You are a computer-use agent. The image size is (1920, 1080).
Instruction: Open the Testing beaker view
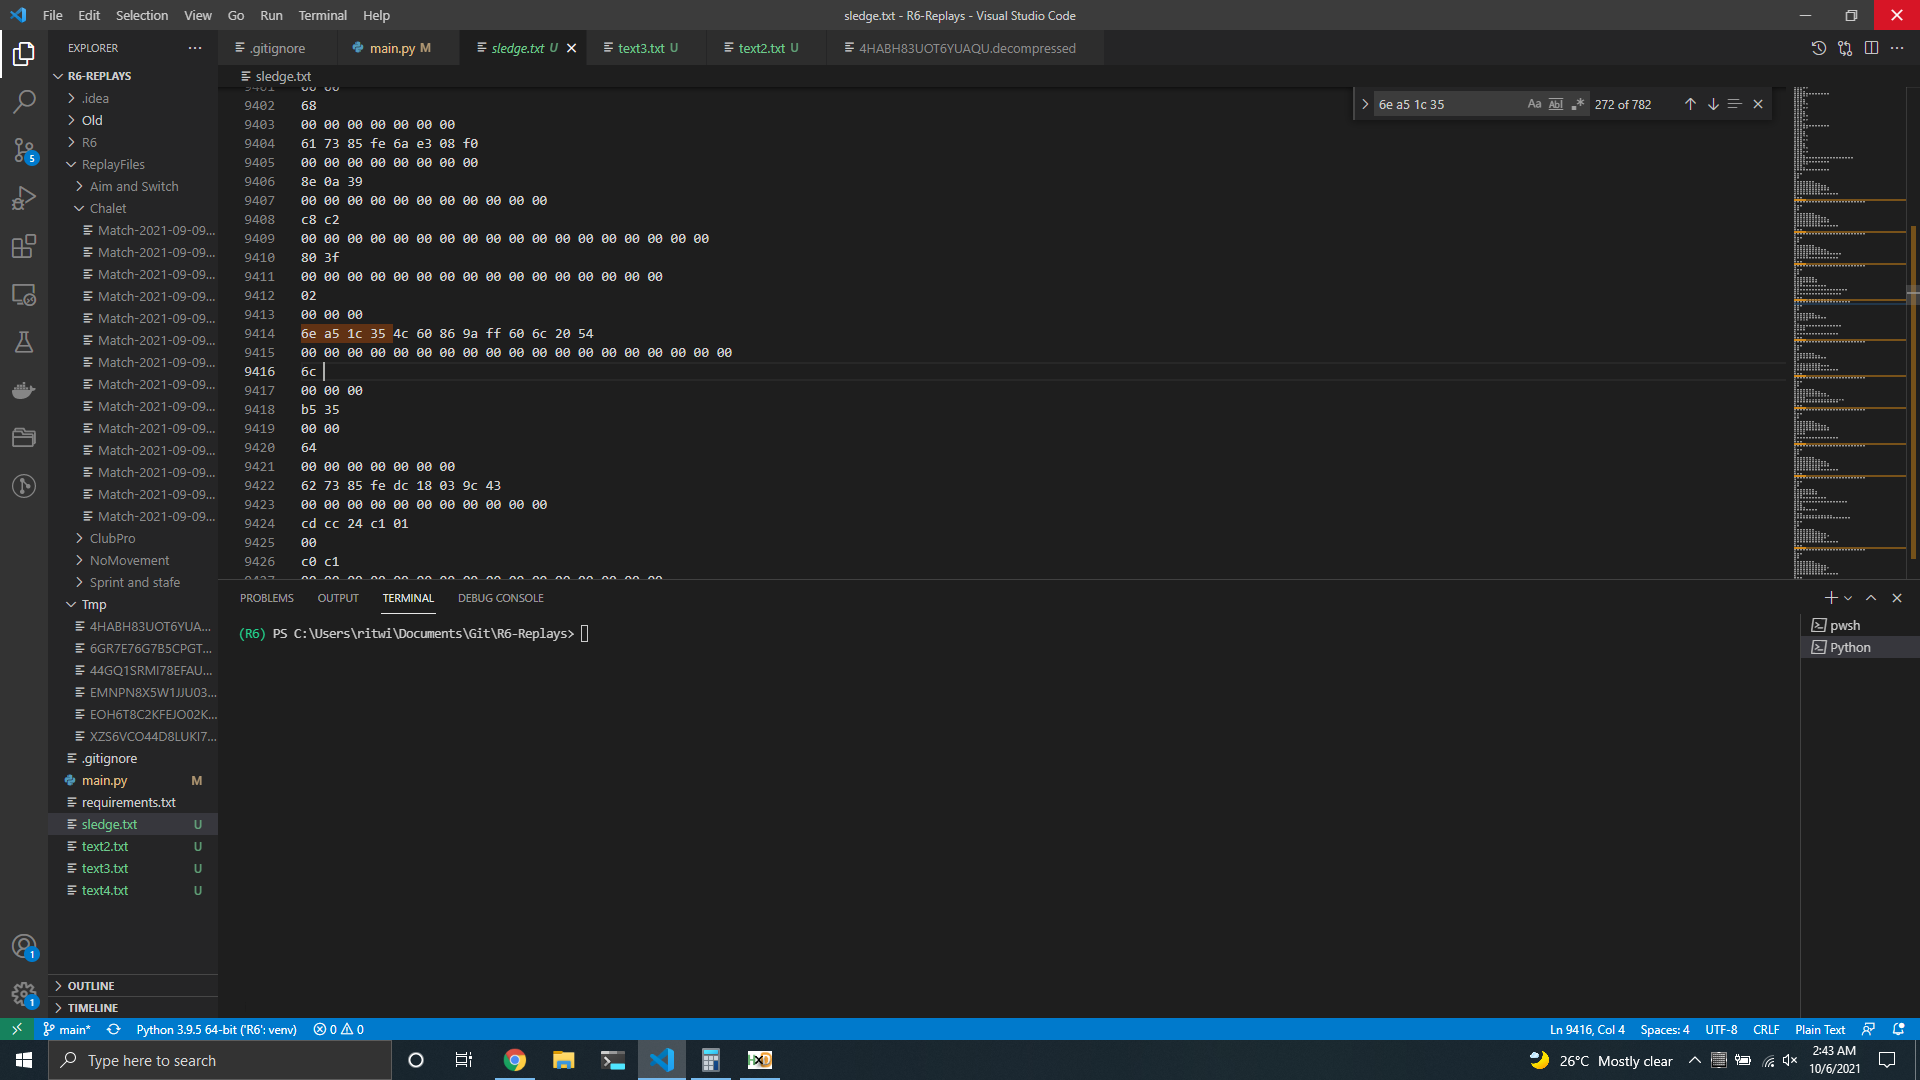pyautogui.click(x=24, y=342)
